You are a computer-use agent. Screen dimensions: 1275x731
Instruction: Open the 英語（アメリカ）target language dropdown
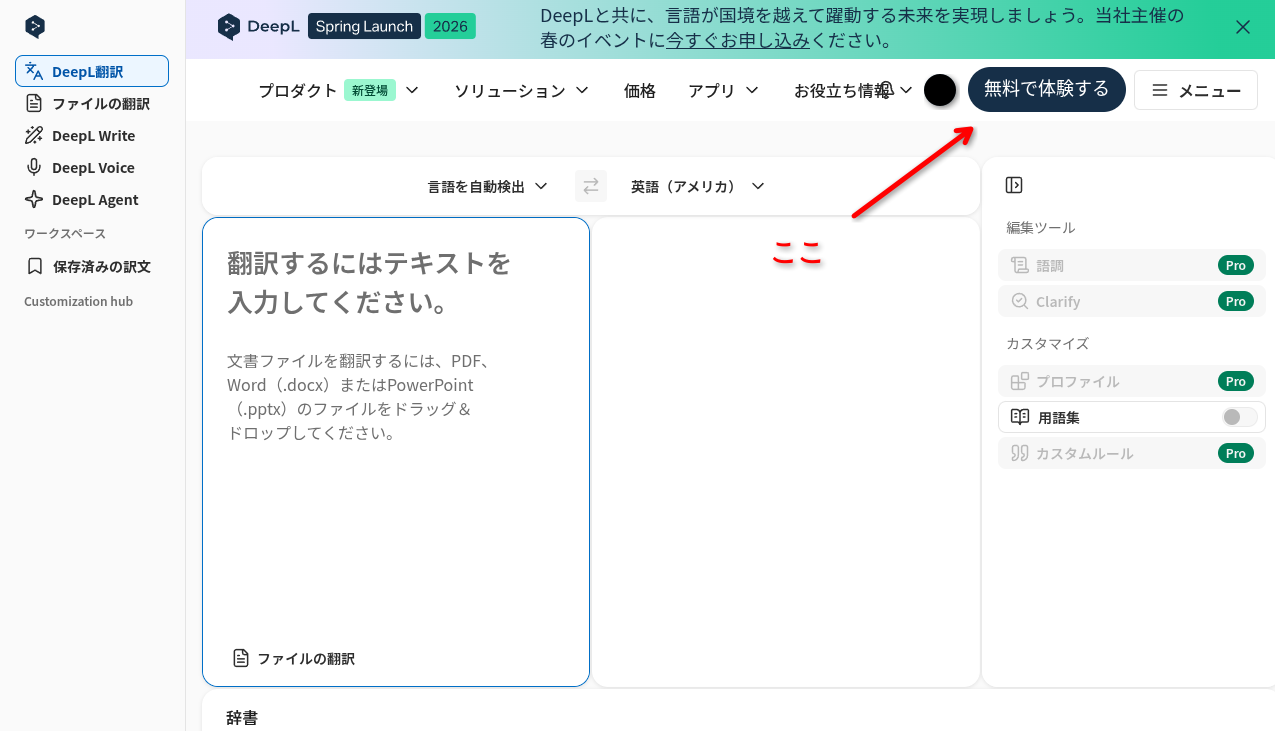(x=697, y=186)
